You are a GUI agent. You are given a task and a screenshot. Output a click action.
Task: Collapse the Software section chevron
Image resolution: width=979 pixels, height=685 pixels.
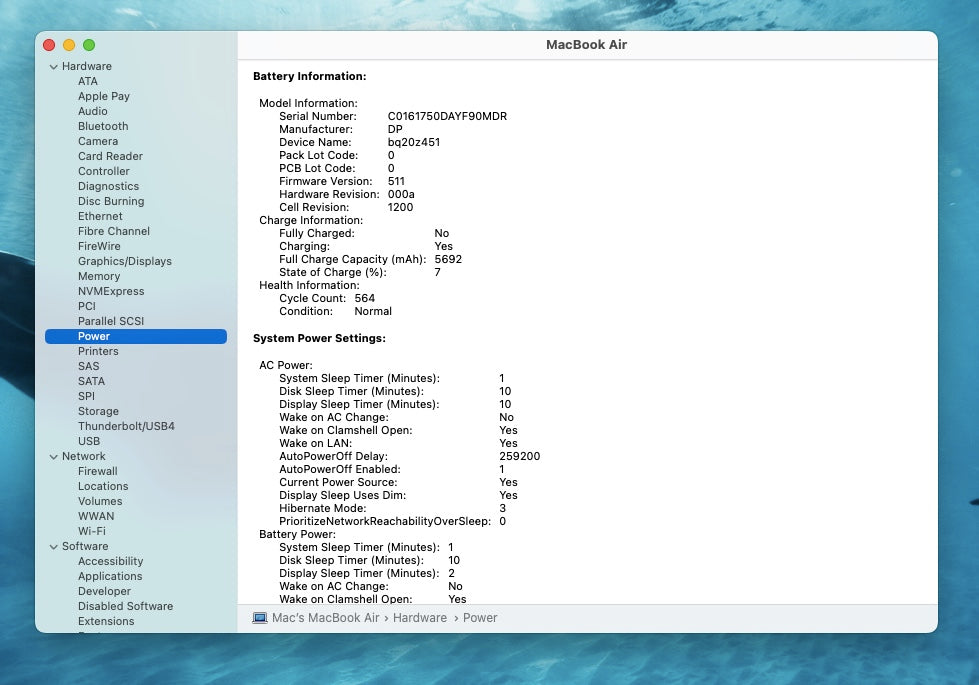coord(53,547)
